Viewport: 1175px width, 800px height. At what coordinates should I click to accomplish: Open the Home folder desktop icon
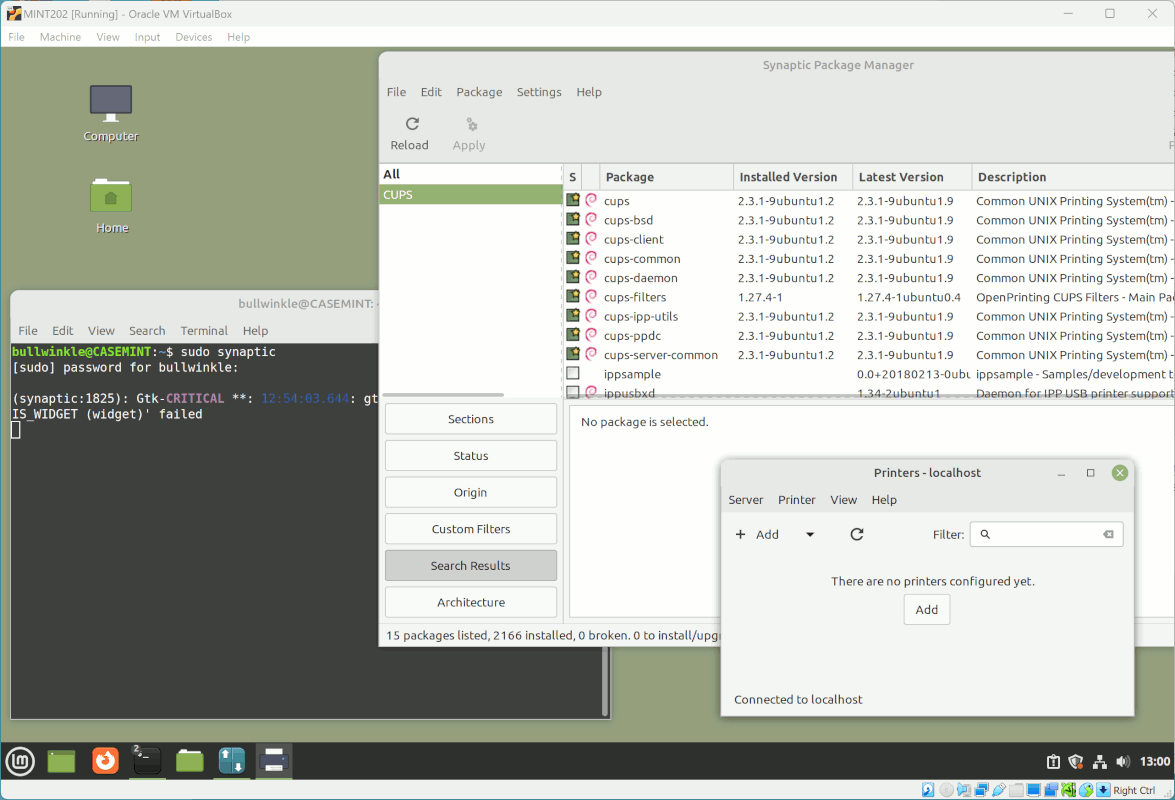pyautogui.click(x=111, y=196)
